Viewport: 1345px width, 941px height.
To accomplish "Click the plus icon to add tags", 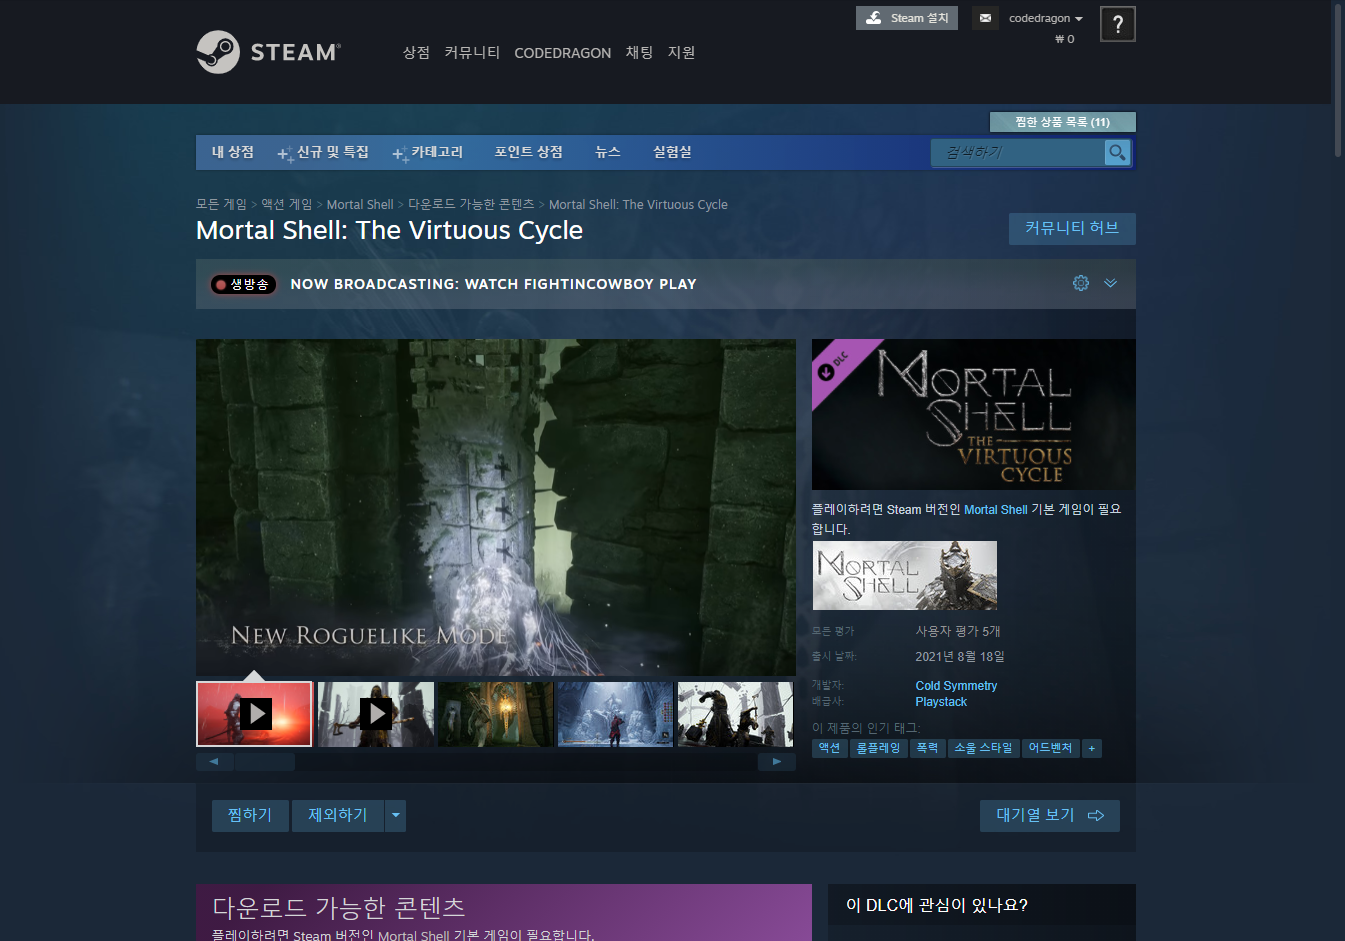I will (1092, 748).
